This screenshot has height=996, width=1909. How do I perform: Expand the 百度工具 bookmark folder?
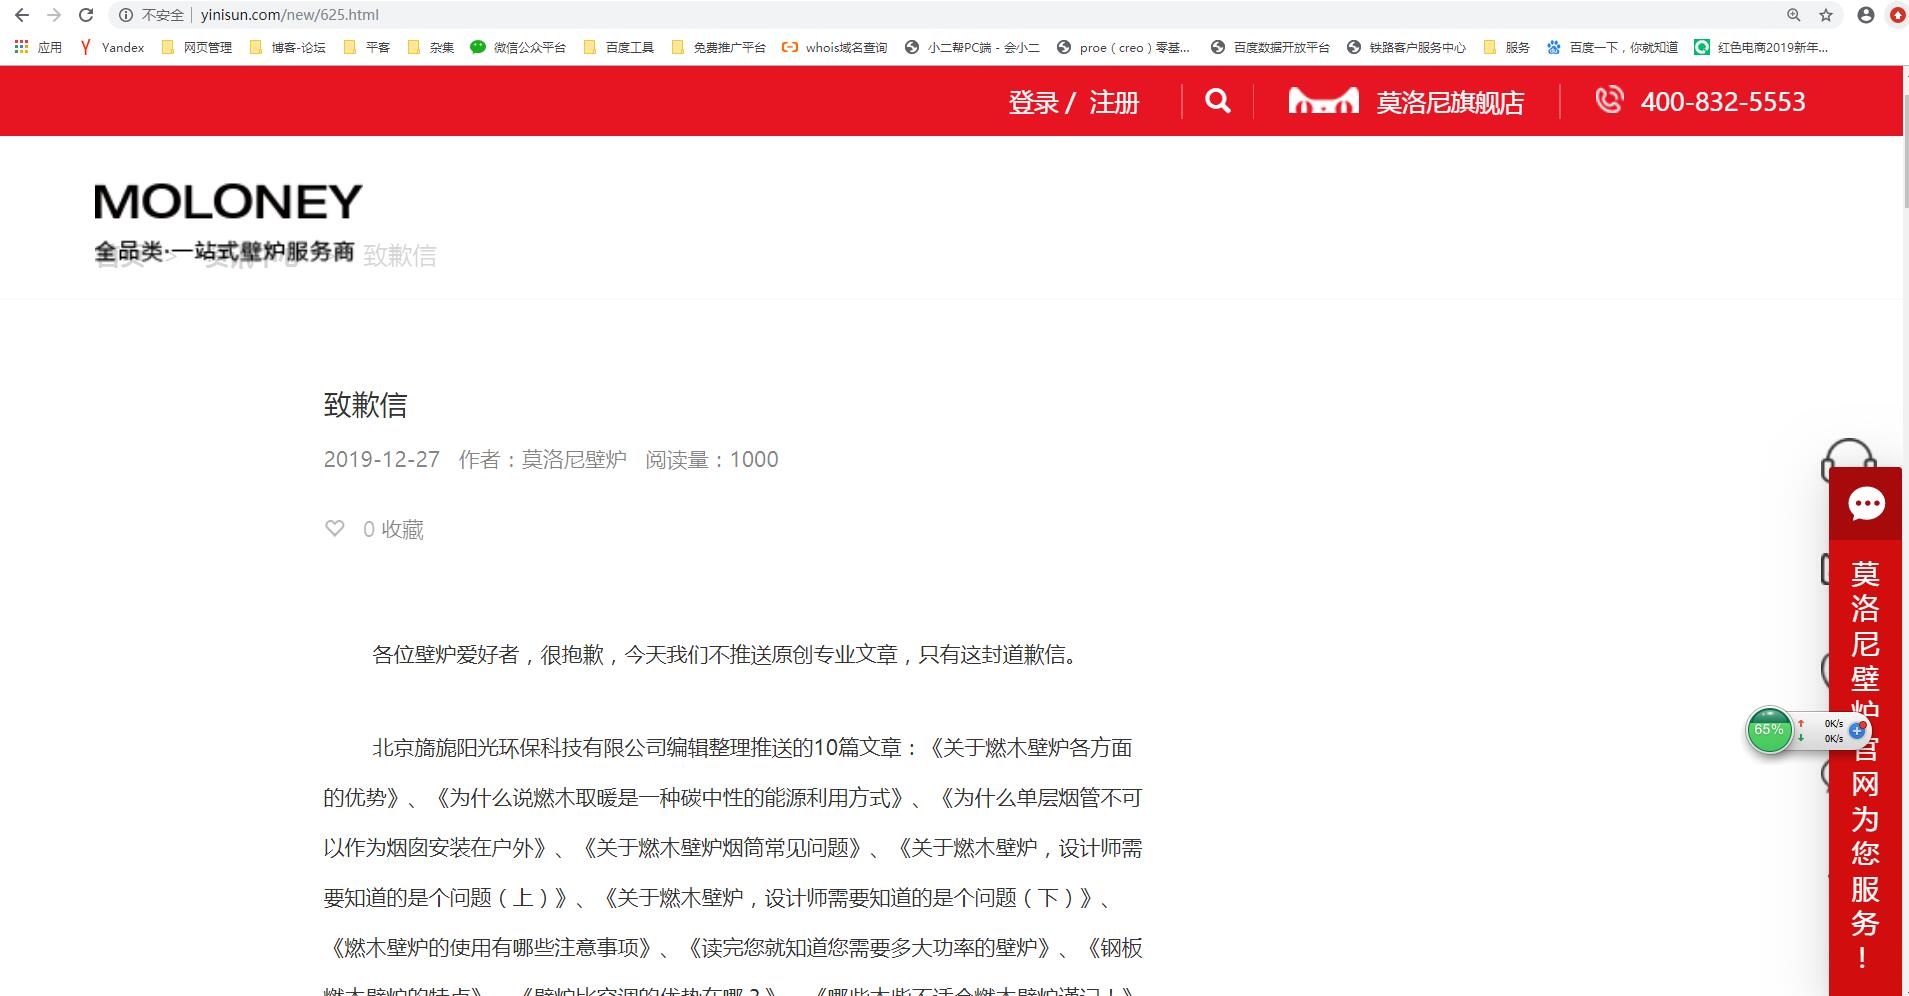coord(619,47)
